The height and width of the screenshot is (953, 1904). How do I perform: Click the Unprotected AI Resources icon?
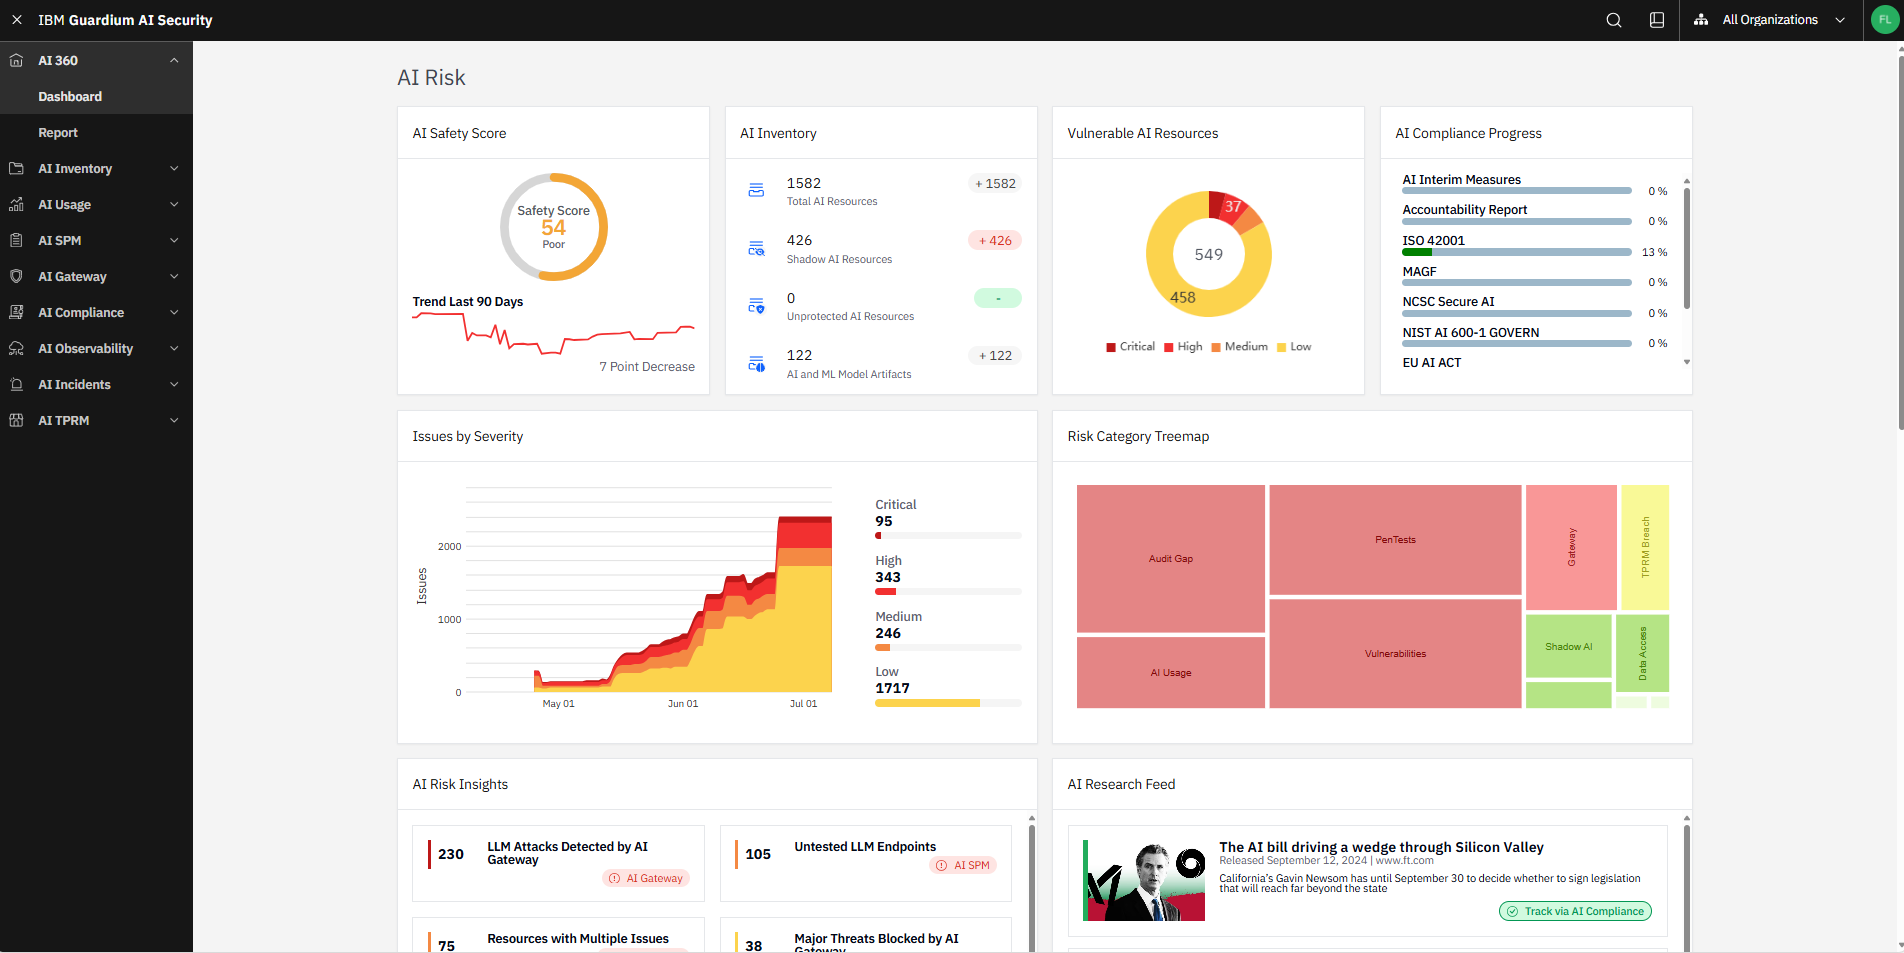756,306
